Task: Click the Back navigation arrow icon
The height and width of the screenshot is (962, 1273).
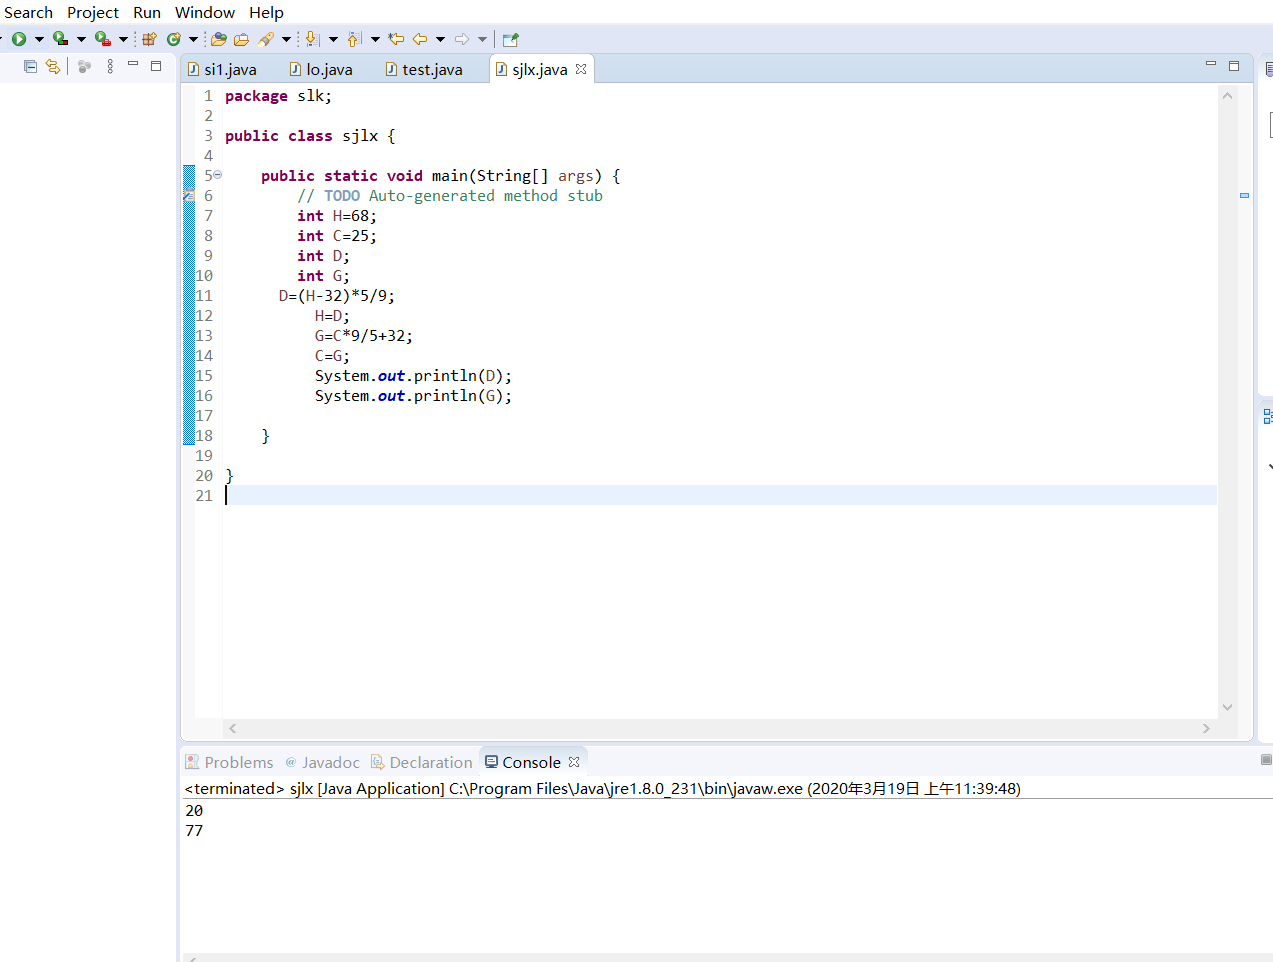Action: [x=420, y=39]
